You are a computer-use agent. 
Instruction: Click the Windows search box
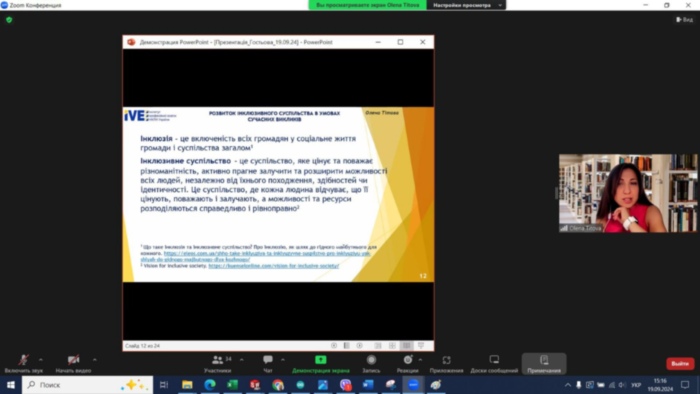(x=88, y=385)
